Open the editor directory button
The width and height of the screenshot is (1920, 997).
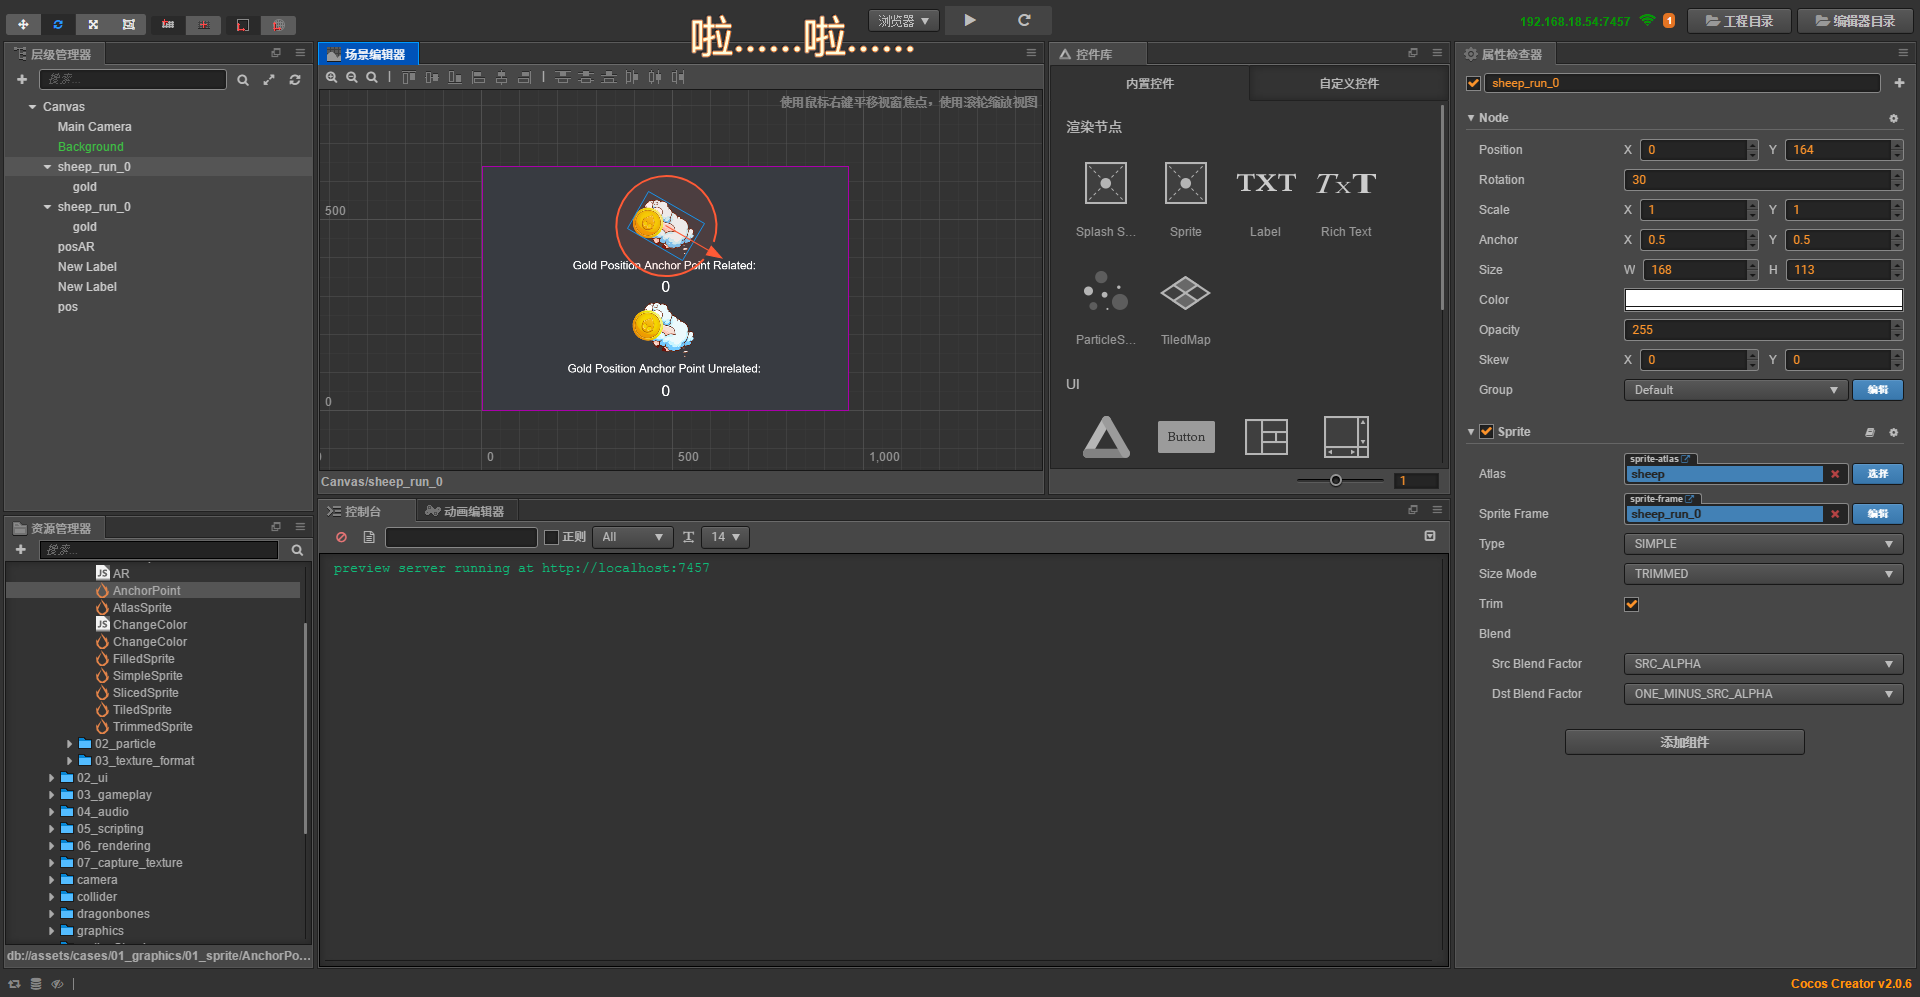click(1855, 21)
